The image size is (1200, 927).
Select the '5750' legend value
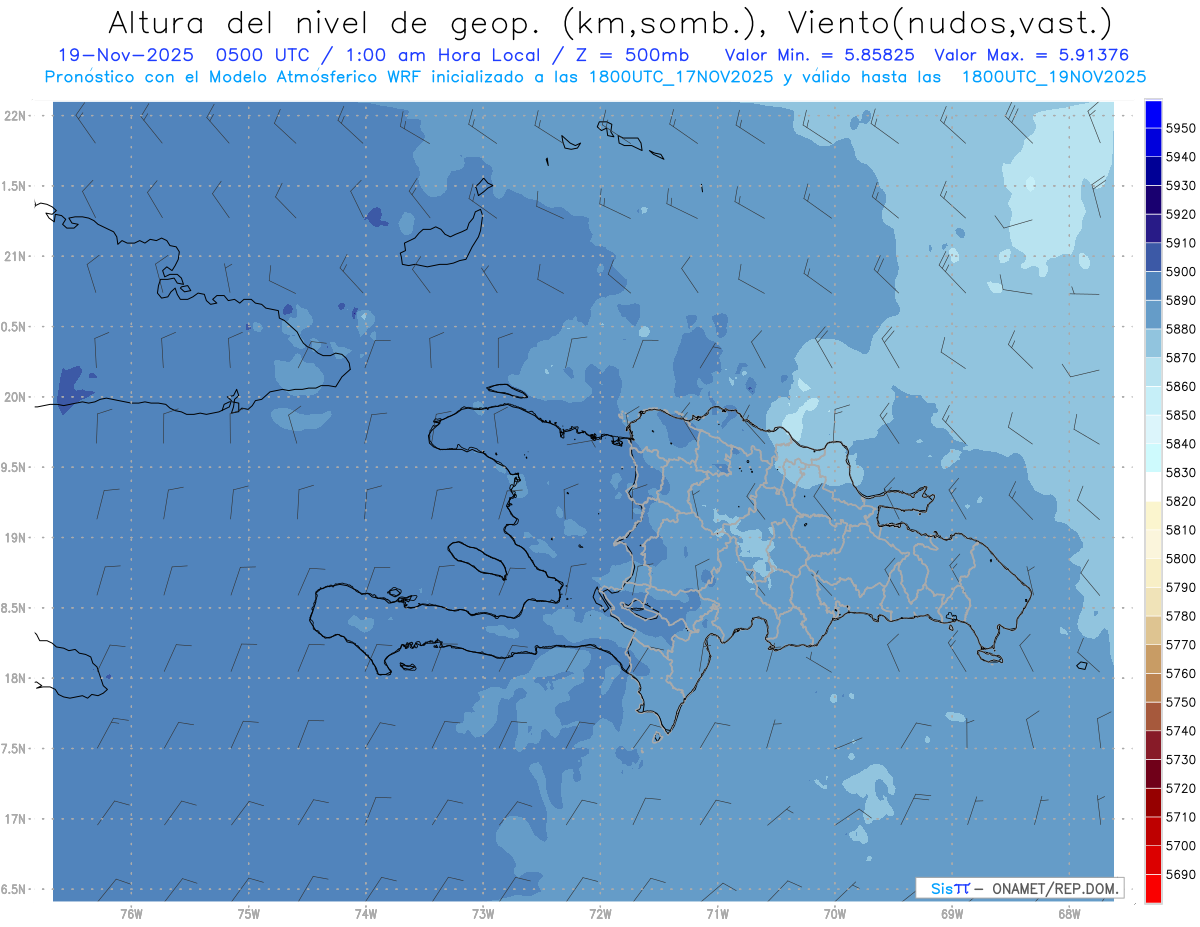click(1181, 702)
